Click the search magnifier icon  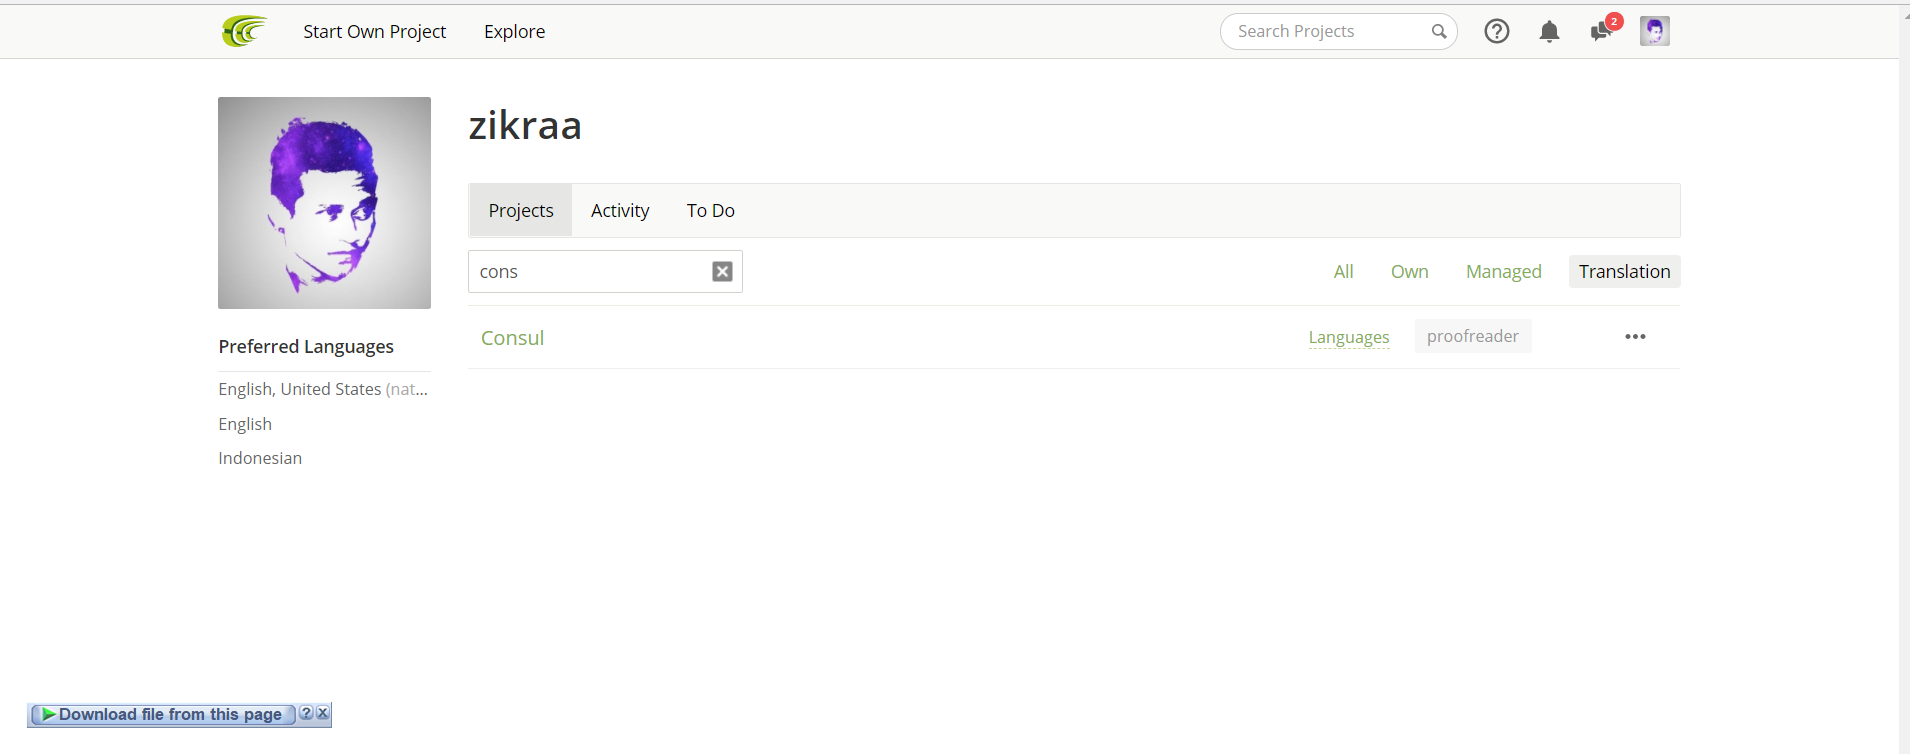(1438, 31)
